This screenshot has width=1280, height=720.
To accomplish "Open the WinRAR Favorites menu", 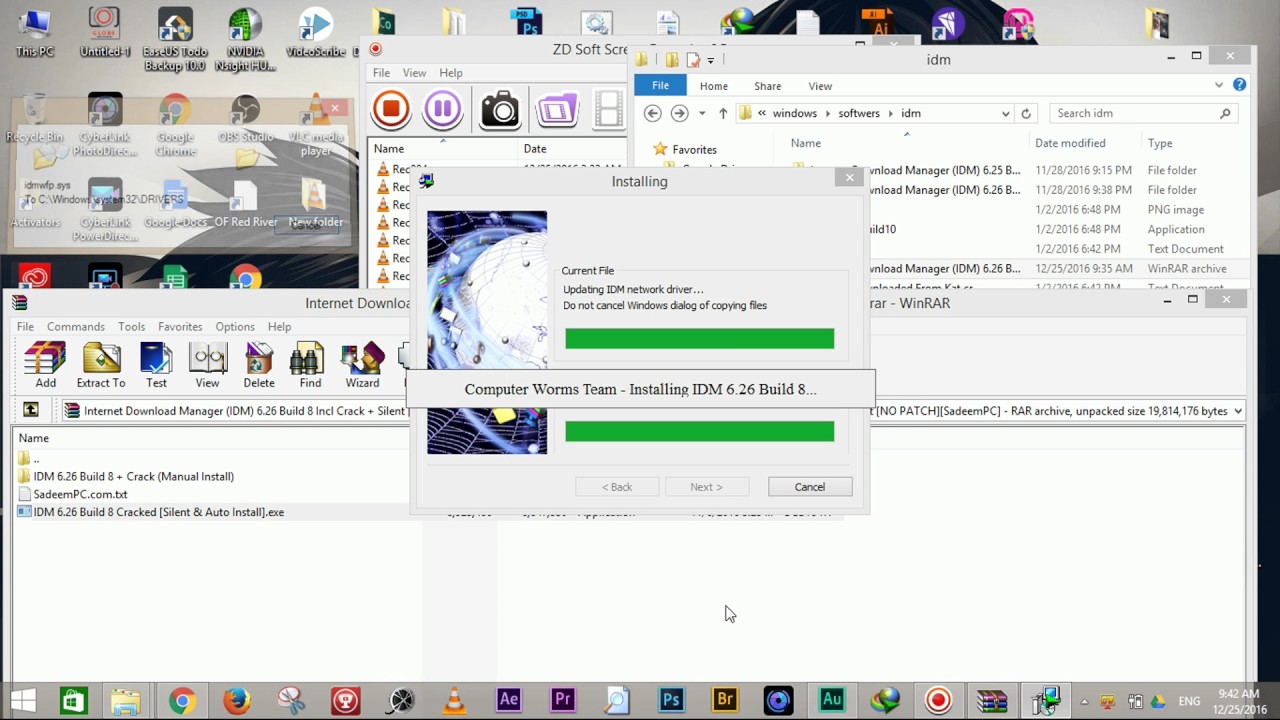I will (x=180, y=326).
